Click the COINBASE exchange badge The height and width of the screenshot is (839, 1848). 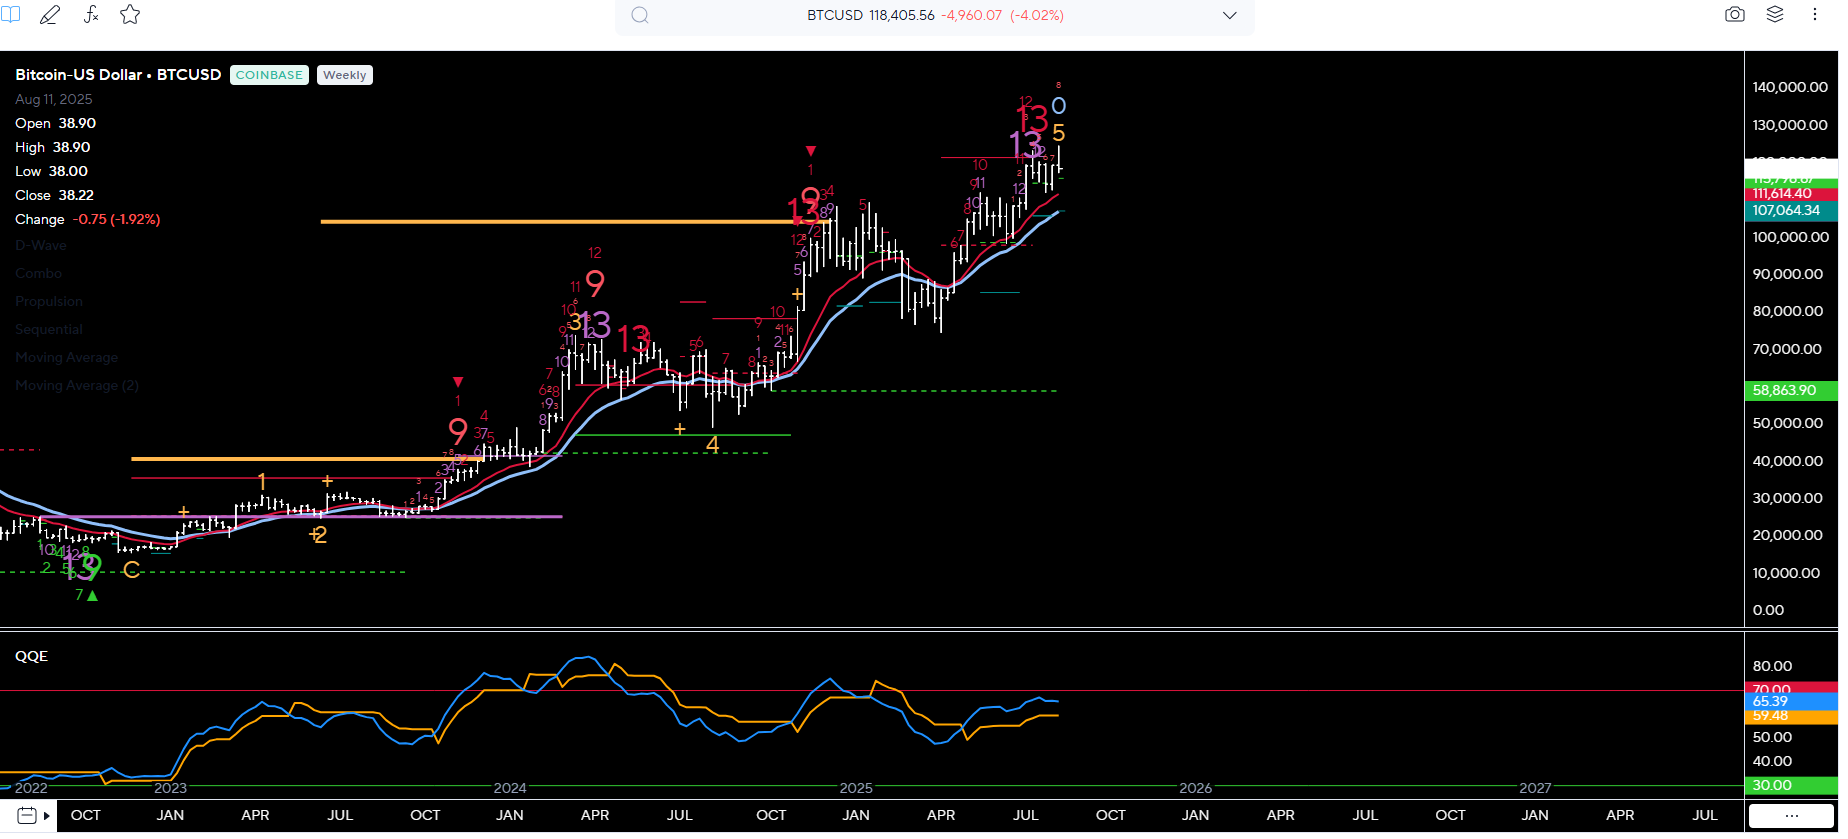coord(269,75)
